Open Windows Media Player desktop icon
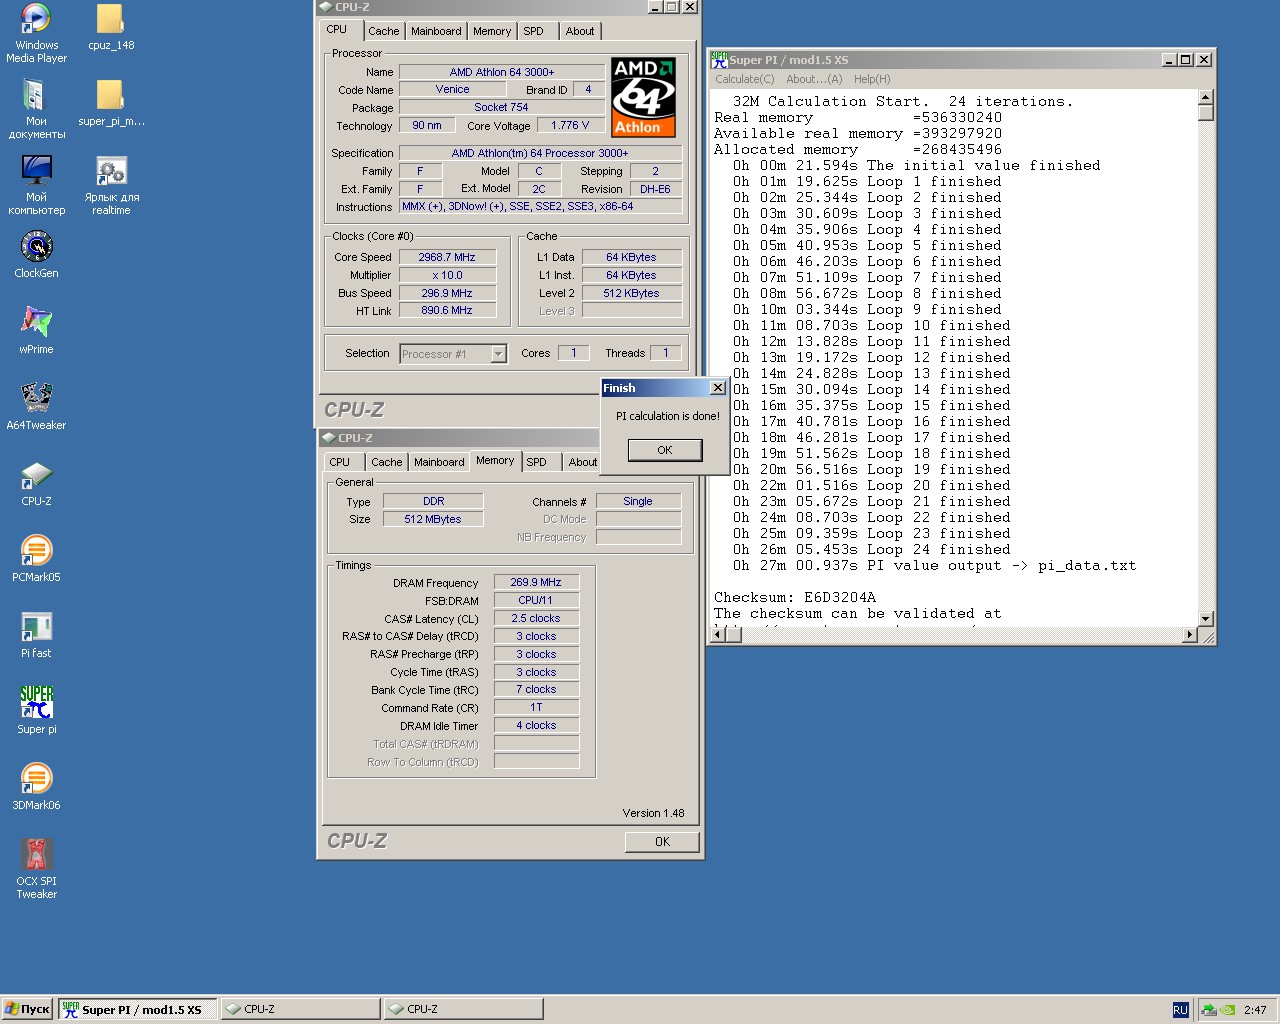Viewport: 1280px width, 1024px height. pyautogui.click(x=36, y=33)
